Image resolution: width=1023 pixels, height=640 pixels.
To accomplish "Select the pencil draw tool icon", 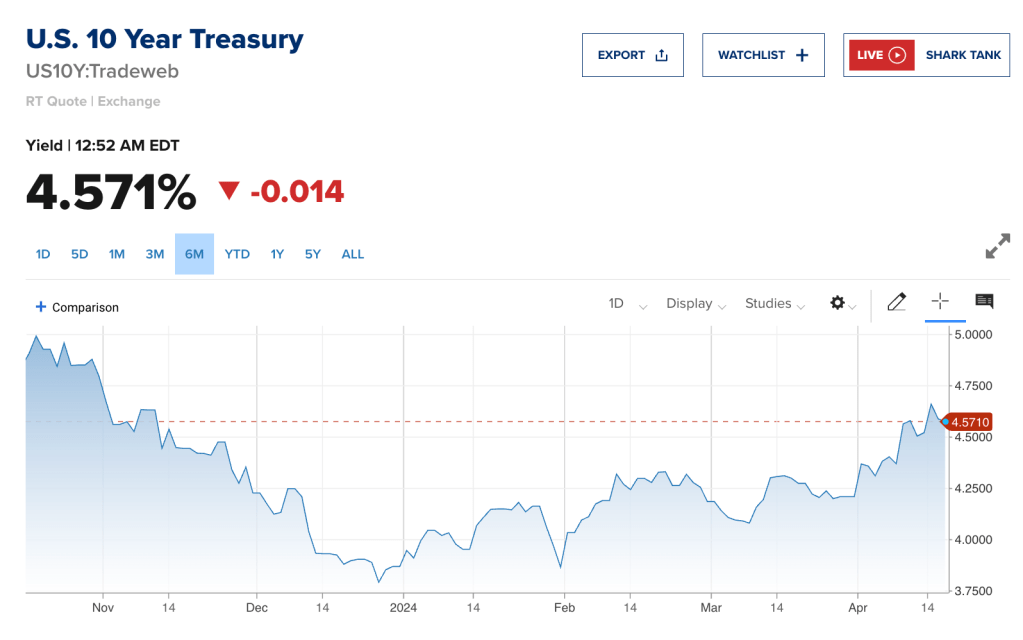I will [x=896, y=302].
